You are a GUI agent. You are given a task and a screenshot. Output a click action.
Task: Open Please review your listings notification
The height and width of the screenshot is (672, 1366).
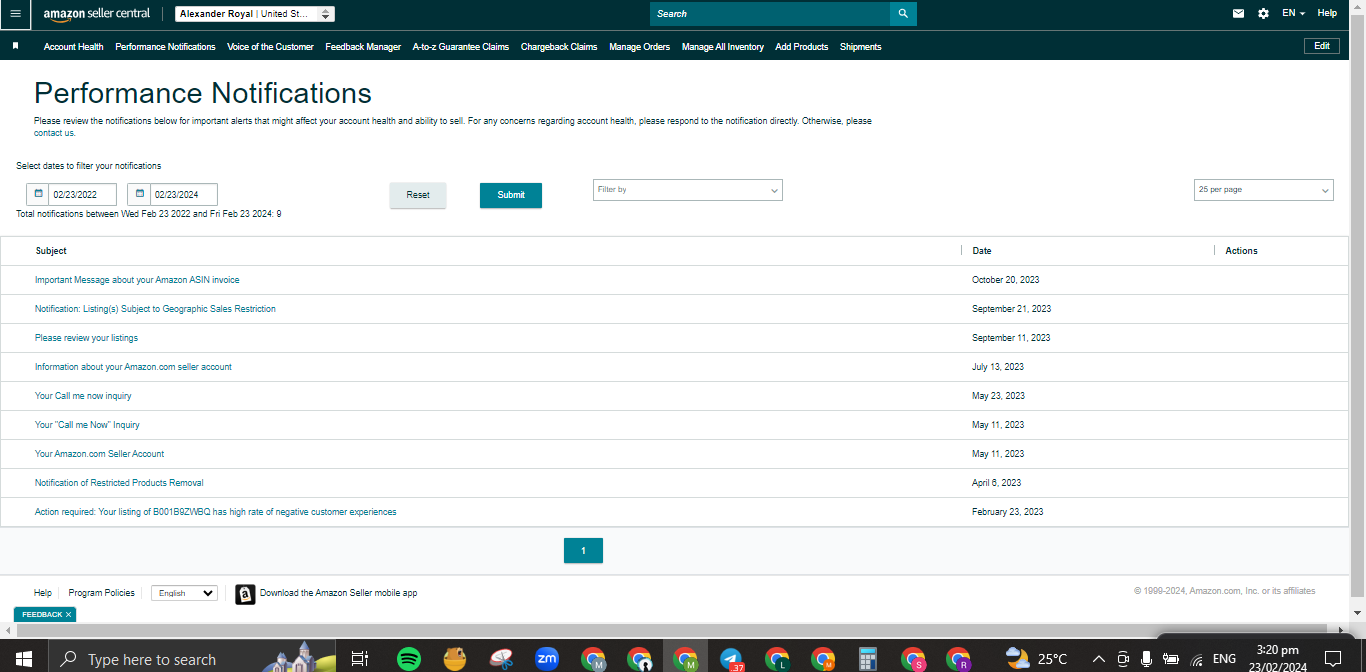(86, 338)
